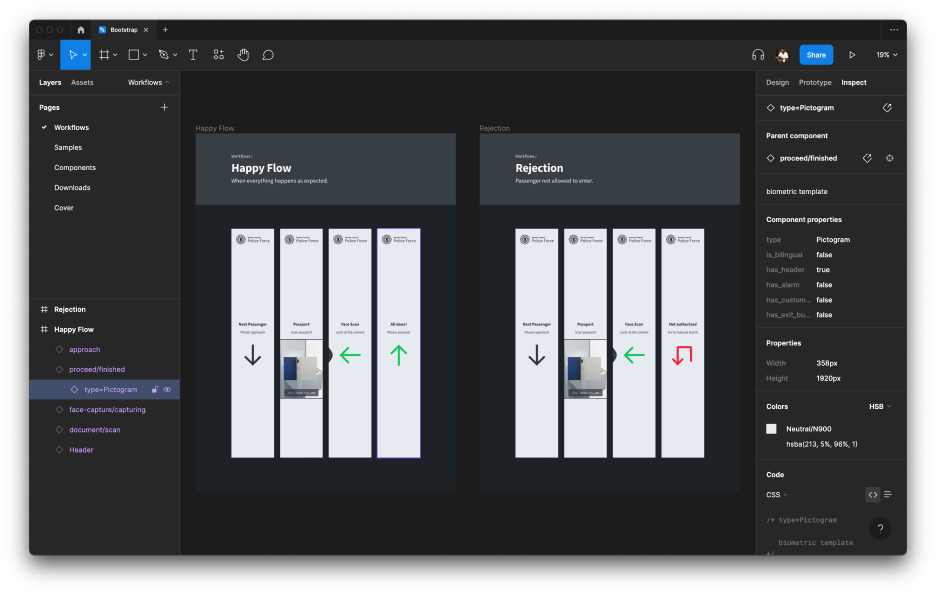Switch to the Prototype tab
936x594 pixels.
[814, 82]
